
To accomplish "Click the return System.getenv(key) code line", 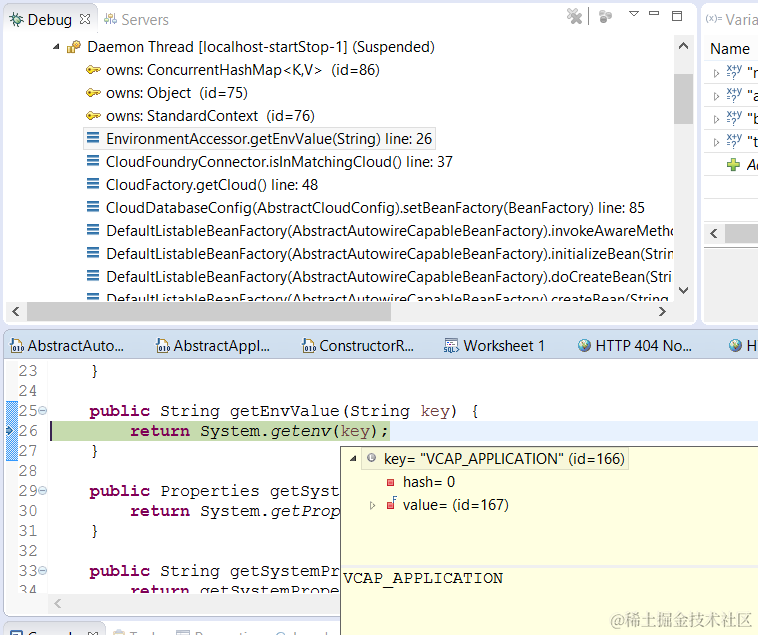I will [259, 431].
